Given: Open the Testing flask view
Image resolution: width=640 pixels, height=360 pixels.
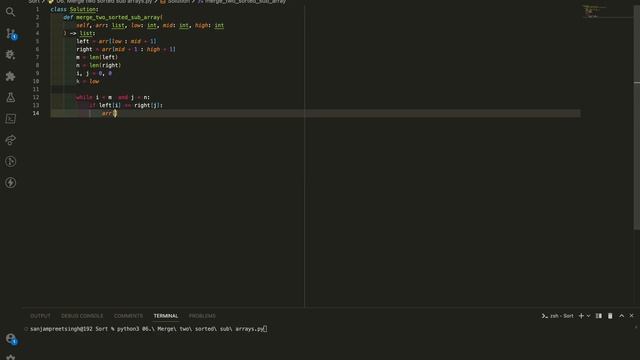Looking at the screenshot, I should coord(10,97).
